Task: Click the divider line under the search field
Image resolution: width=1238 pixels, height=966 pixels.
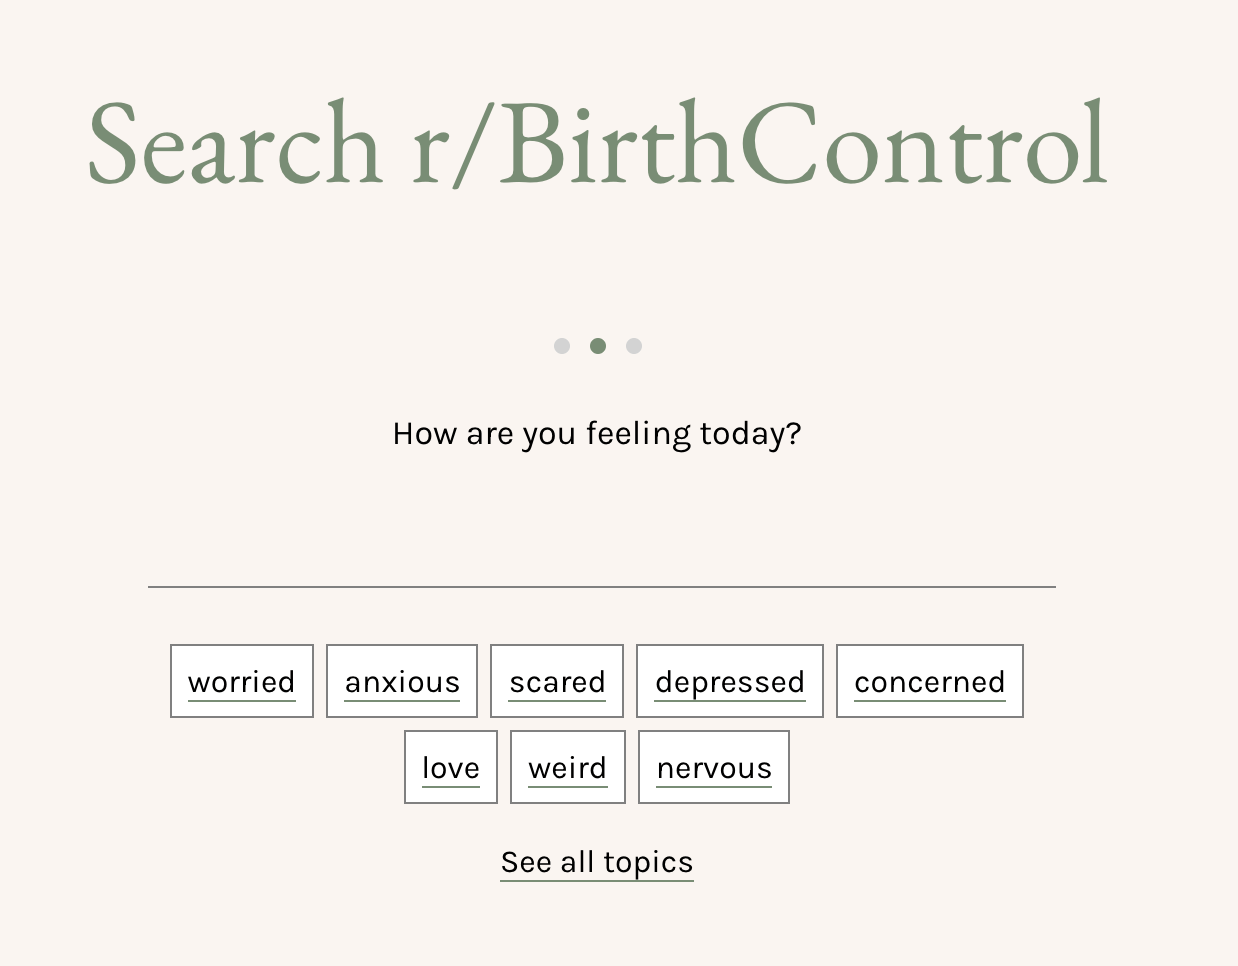Action: click(601, 587)
